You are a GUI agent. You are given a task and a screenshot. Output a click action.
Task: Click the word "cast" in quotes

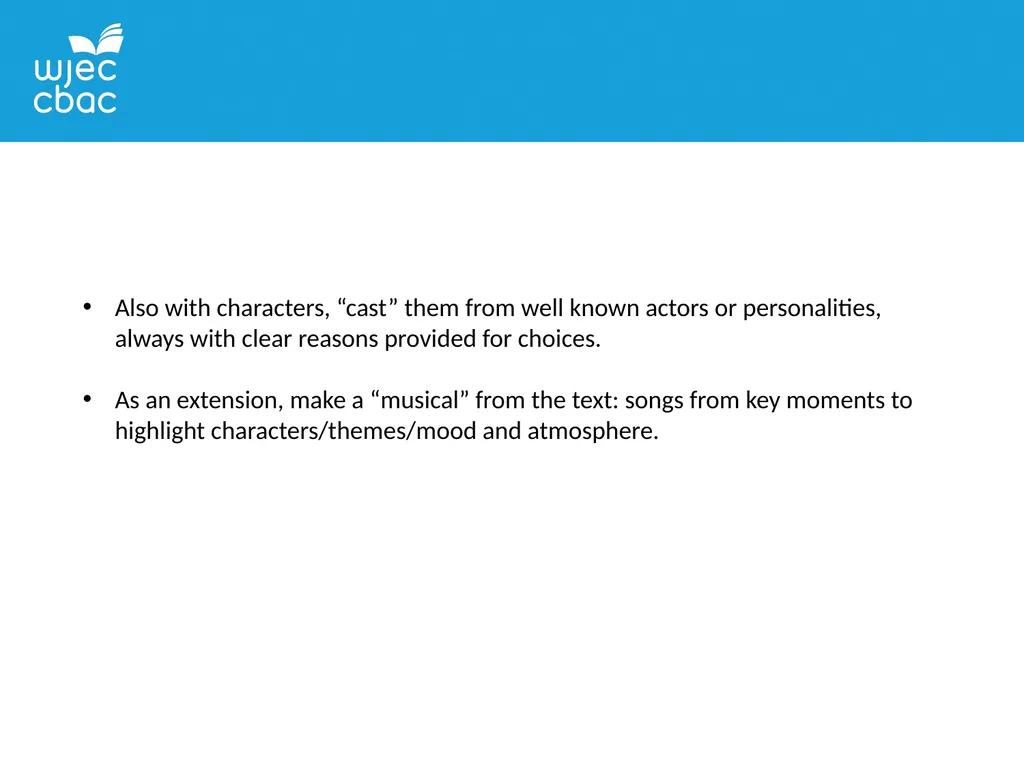368,308
